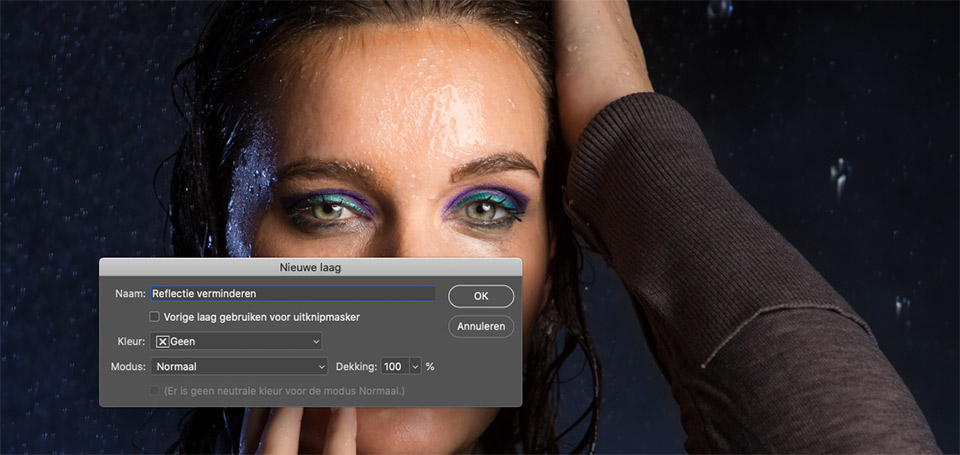Confirm the new layer with OK

coord(481,296)
